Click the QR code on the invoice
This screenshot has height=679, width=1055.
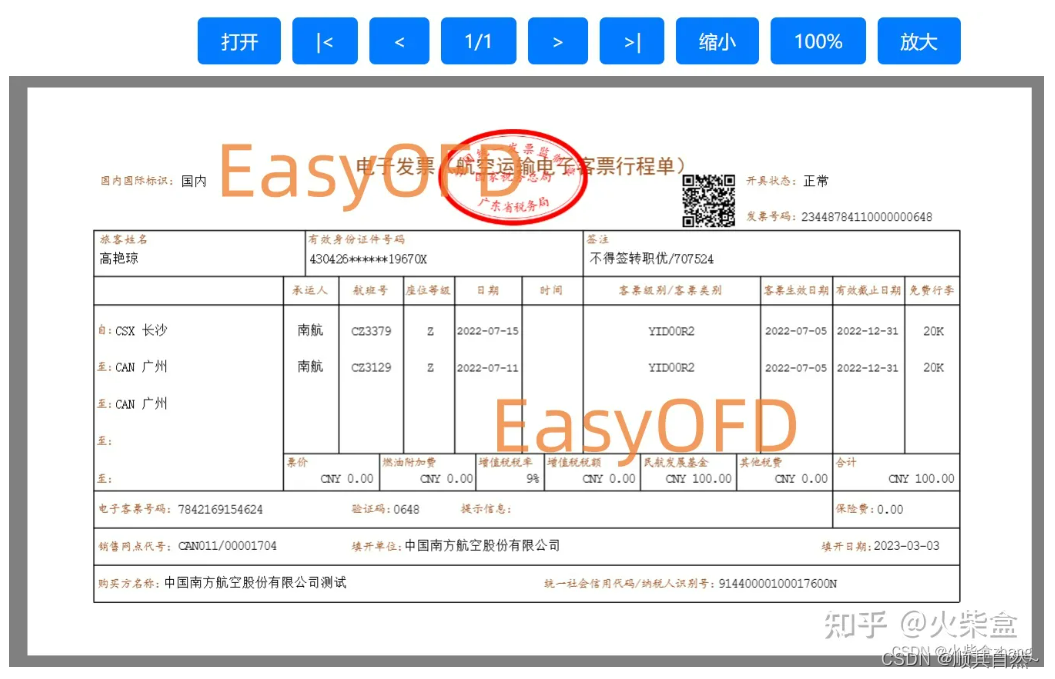(708, 201)
